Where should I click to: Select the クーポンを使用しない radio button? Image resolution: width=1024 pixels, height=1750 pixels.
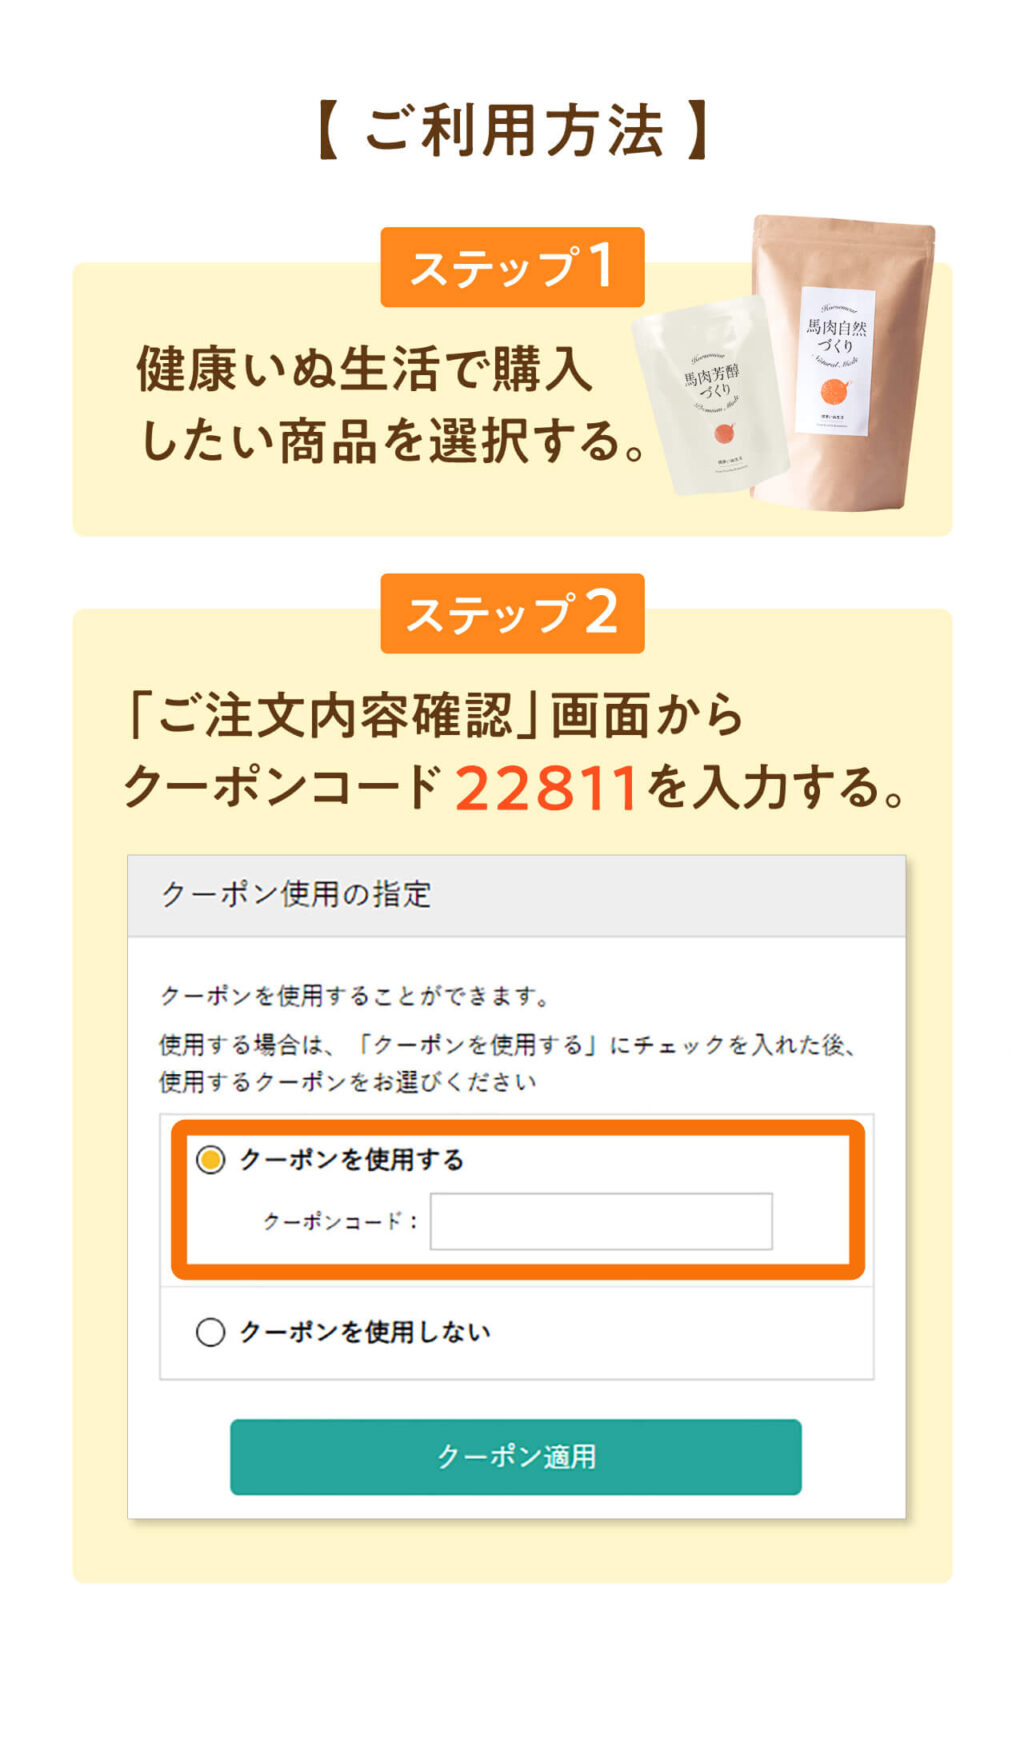(x=210, y=1332)
